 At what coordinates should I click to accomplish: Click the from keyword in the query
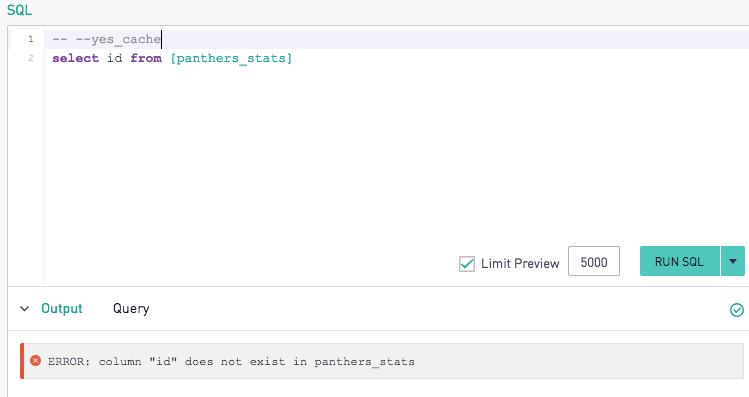[x=146, y=58]
